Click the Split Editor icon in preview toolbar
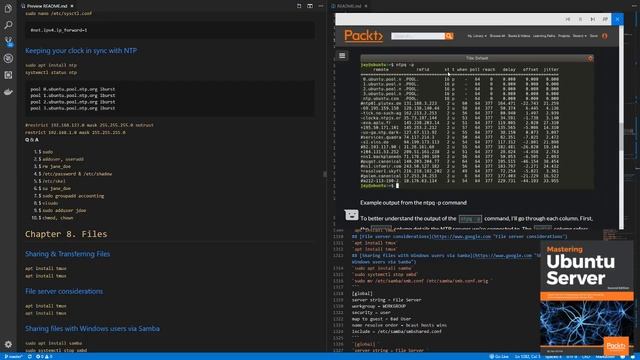This screenshot has height=360, width=640. coord(310,6)
